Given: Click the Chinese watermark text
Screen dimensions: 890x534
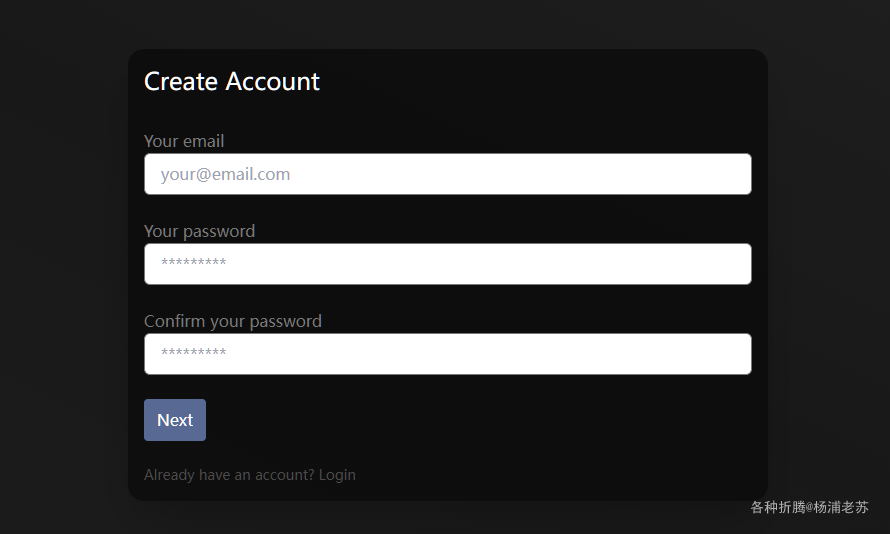Looking at the screenshot, I should click(809, 507).
